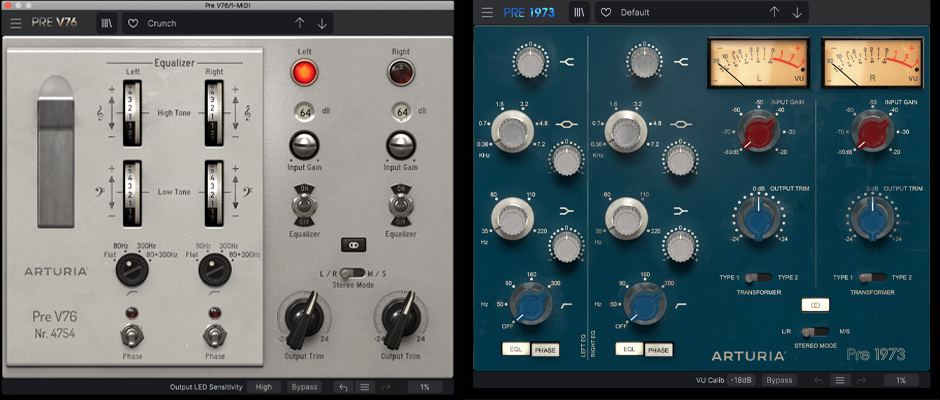The width and height of the screenshot is (940, 400).
Task: Switch Pre 1973 Stereo Mode L/R M/S
Action: click(x=815, y=331)
